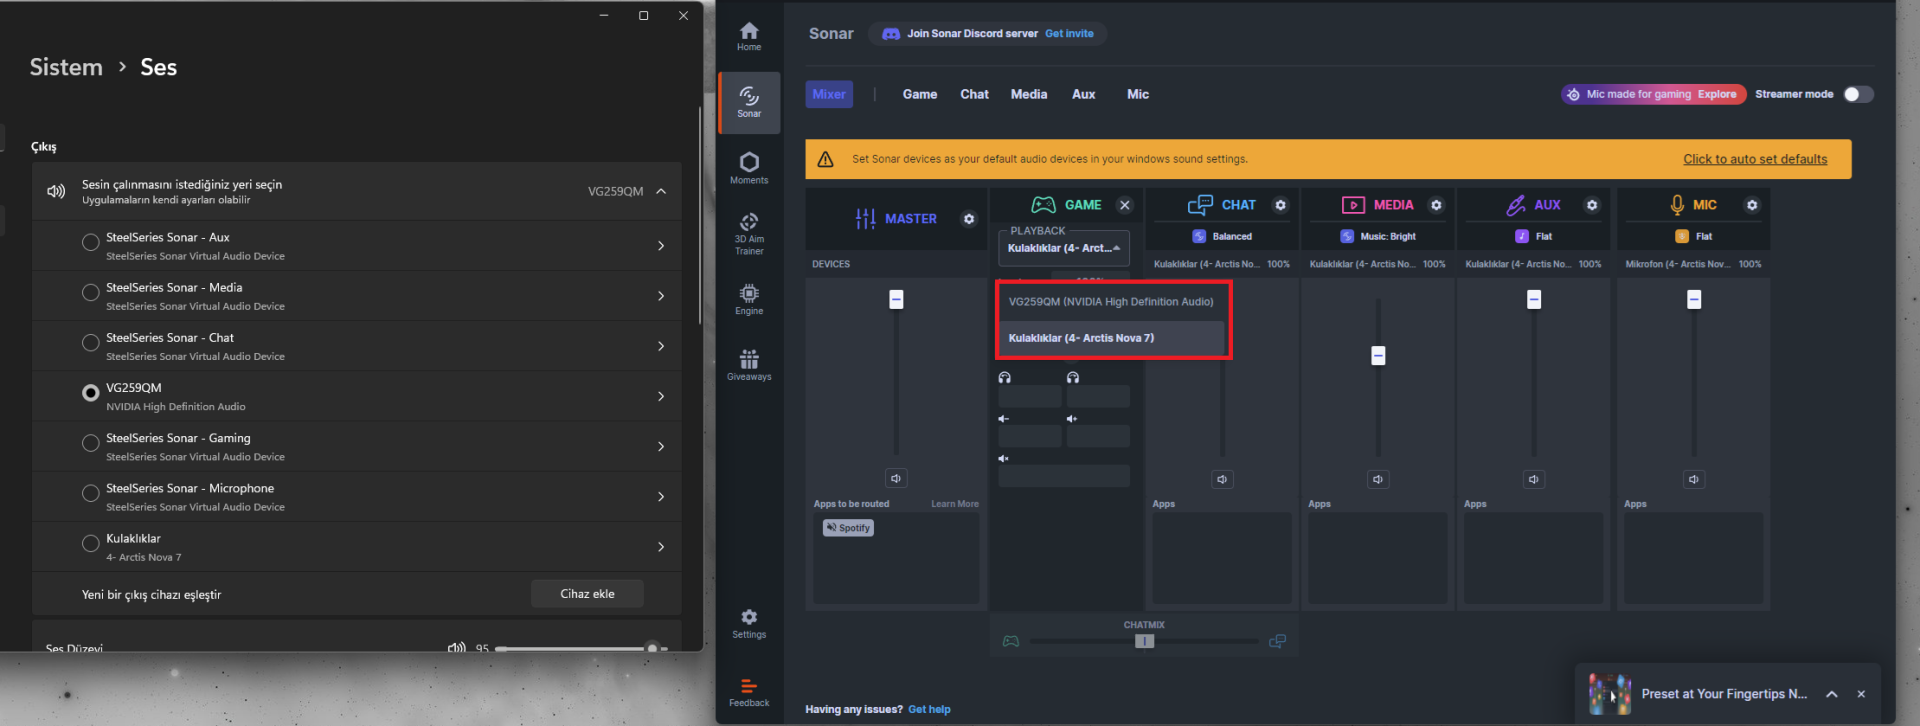Choose Kulaklıklar (4- Arctis Nova 7) option
Screen dimensions: 1920x726
click(1111, 338)
